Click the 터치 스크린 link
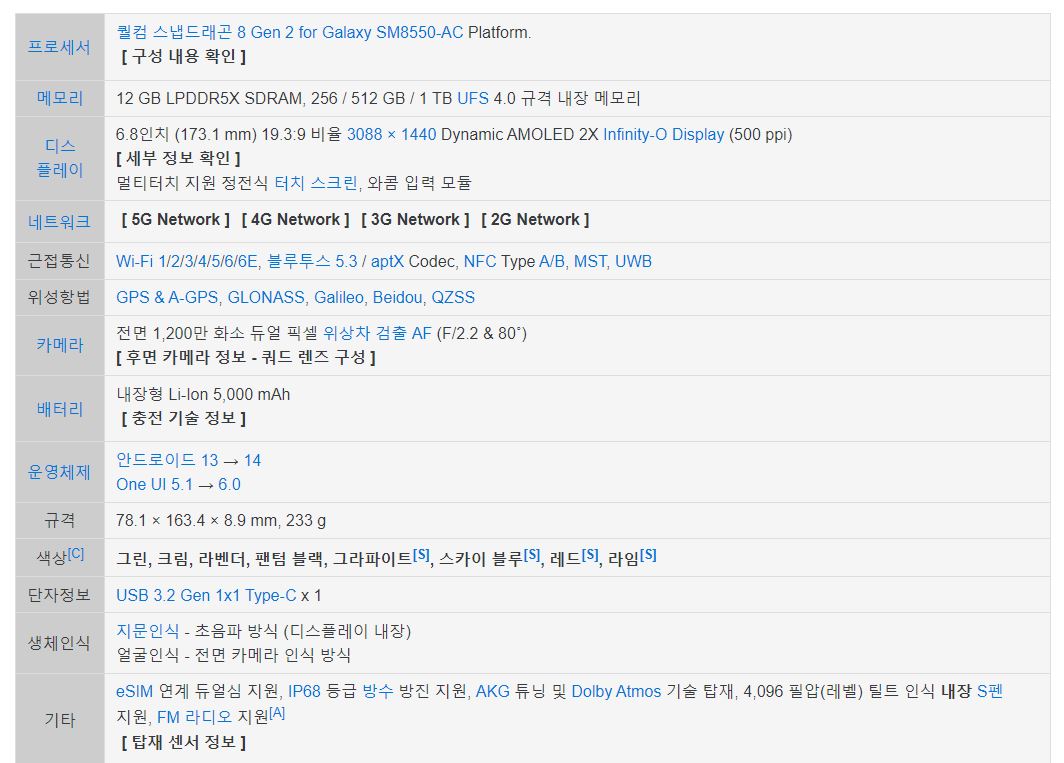This screenshot has width=1064, height=763. click(316, 183)
